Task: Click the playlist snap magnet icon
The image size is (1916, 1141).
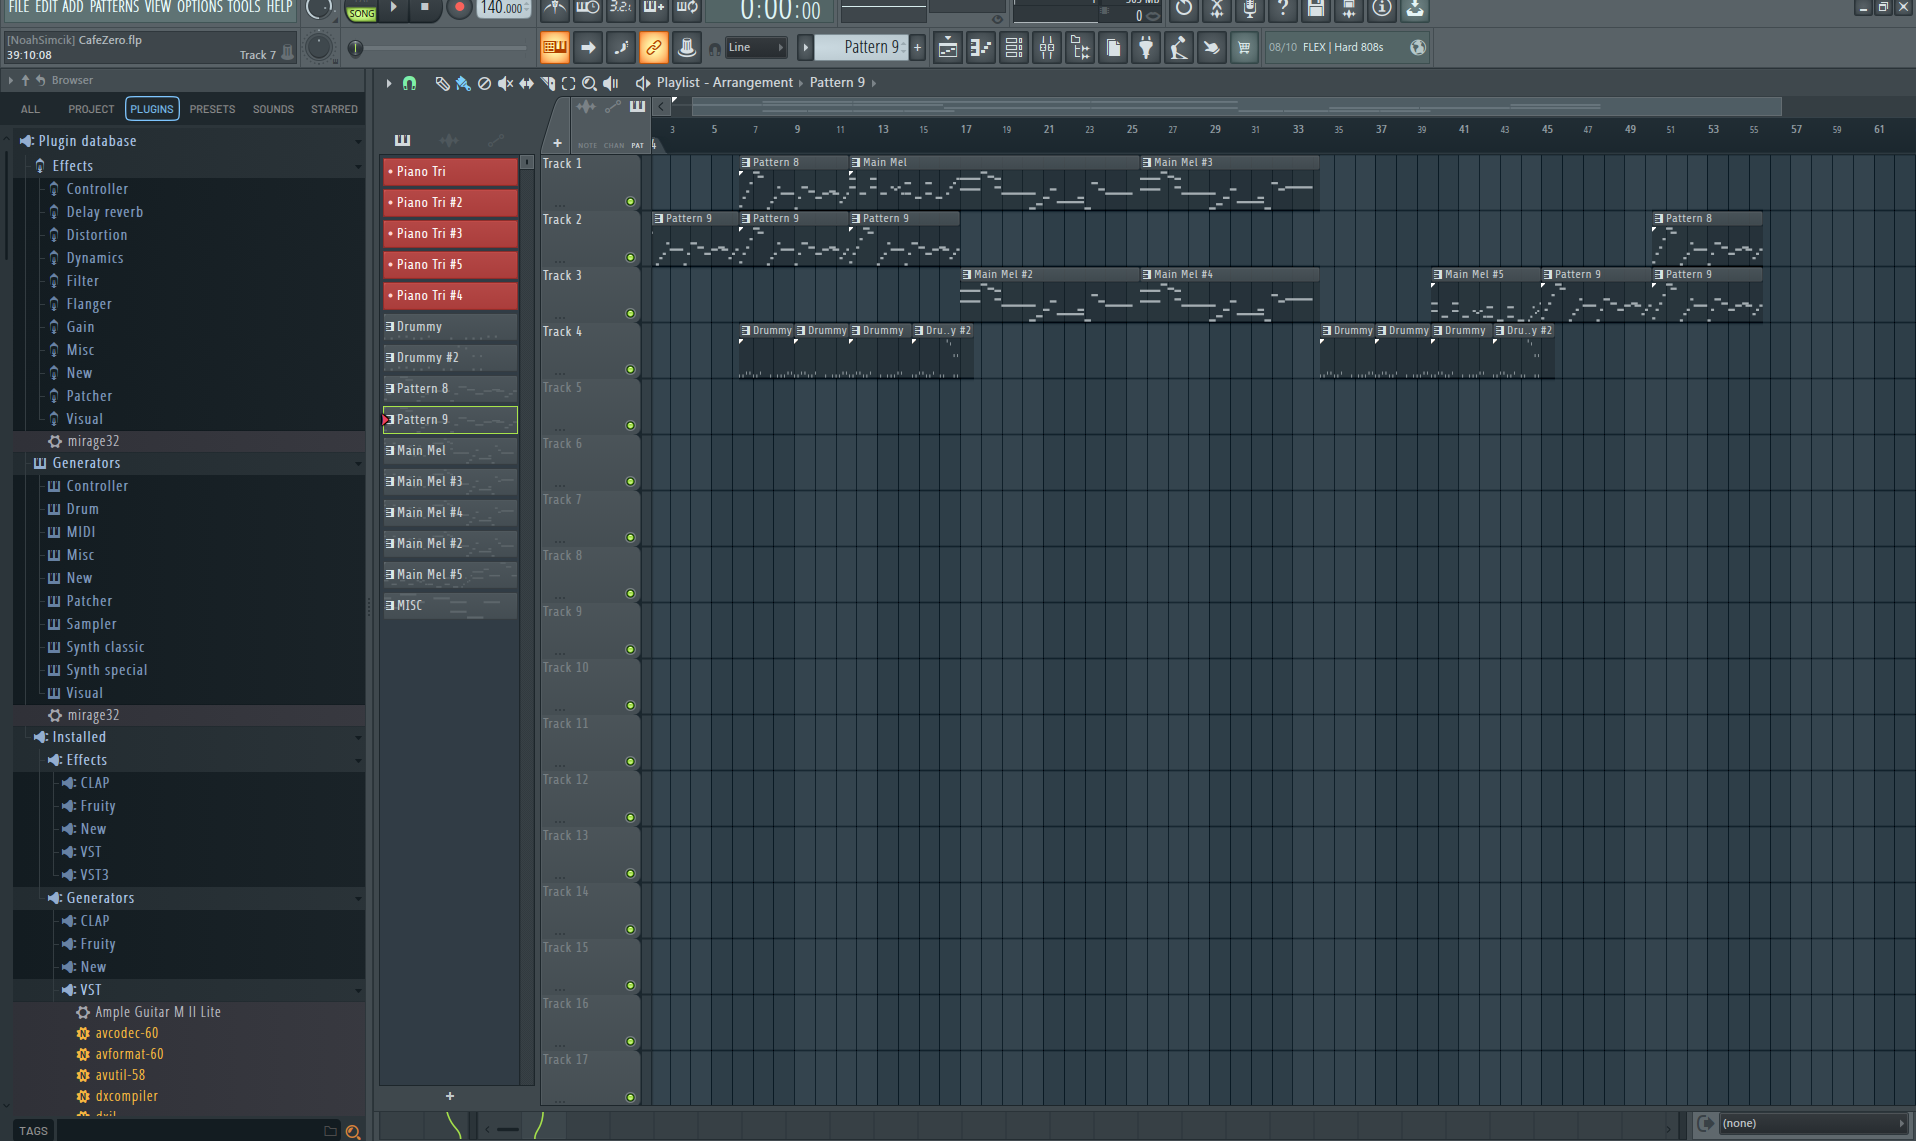Action: coord(409,83)
